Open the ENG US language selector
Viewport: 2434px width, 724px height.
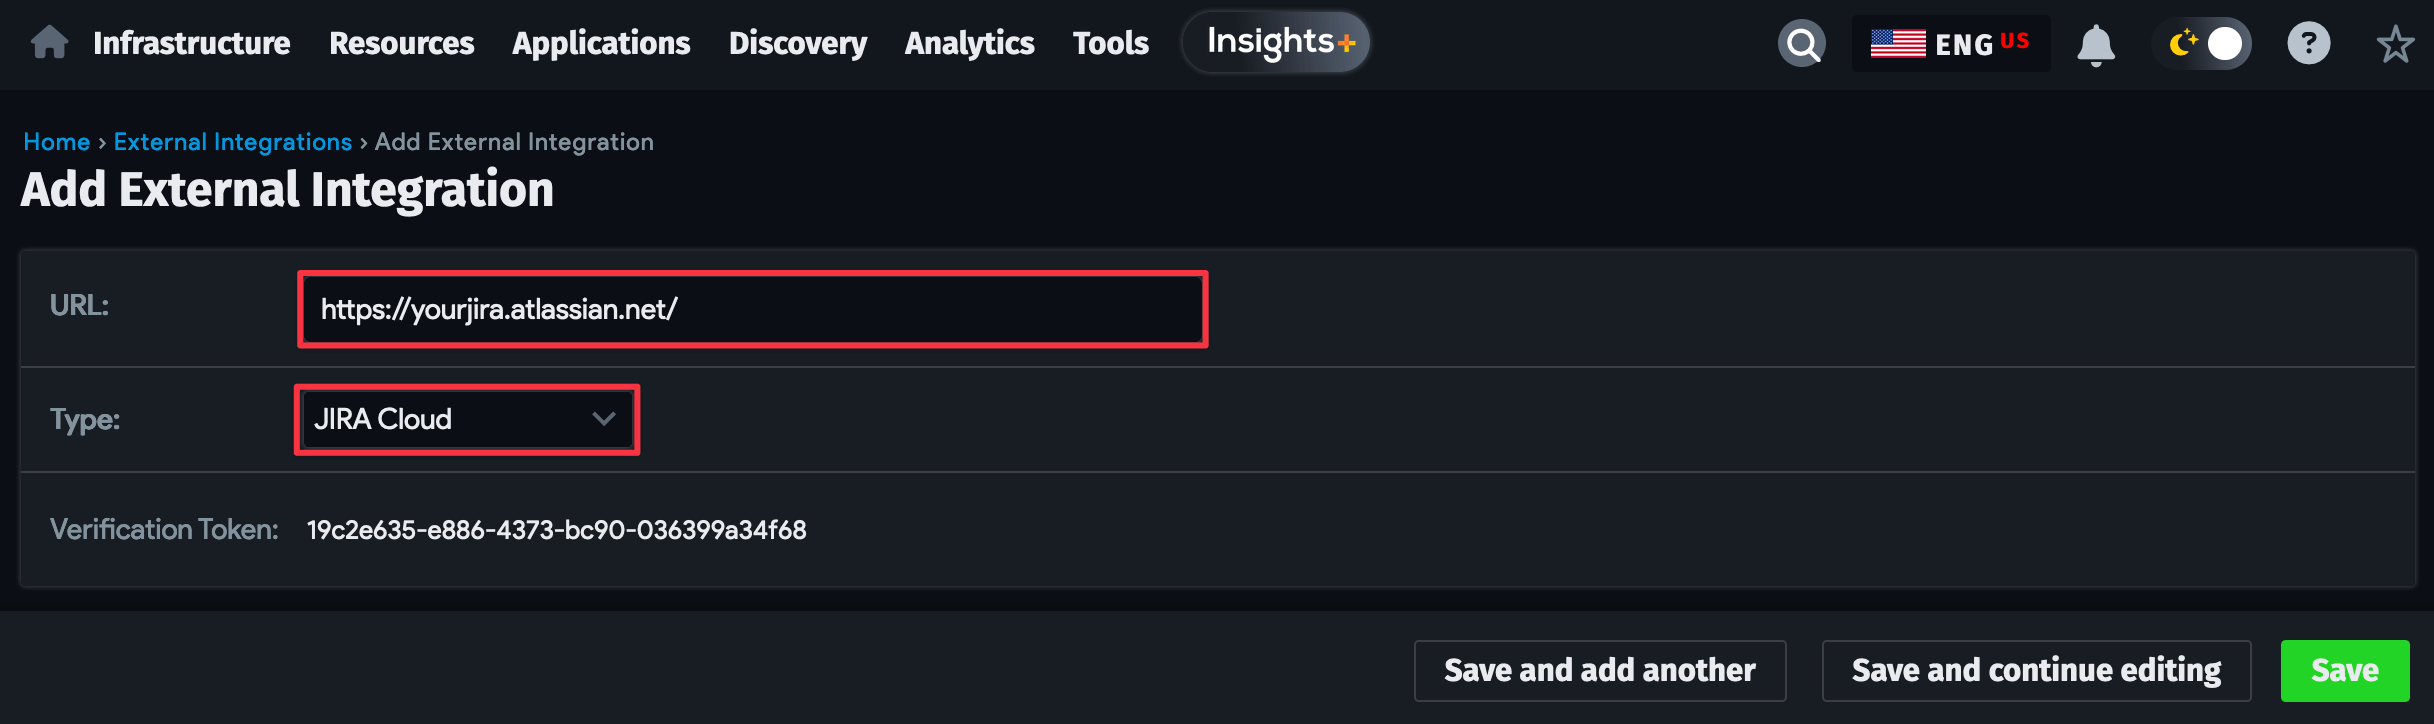1950,42
